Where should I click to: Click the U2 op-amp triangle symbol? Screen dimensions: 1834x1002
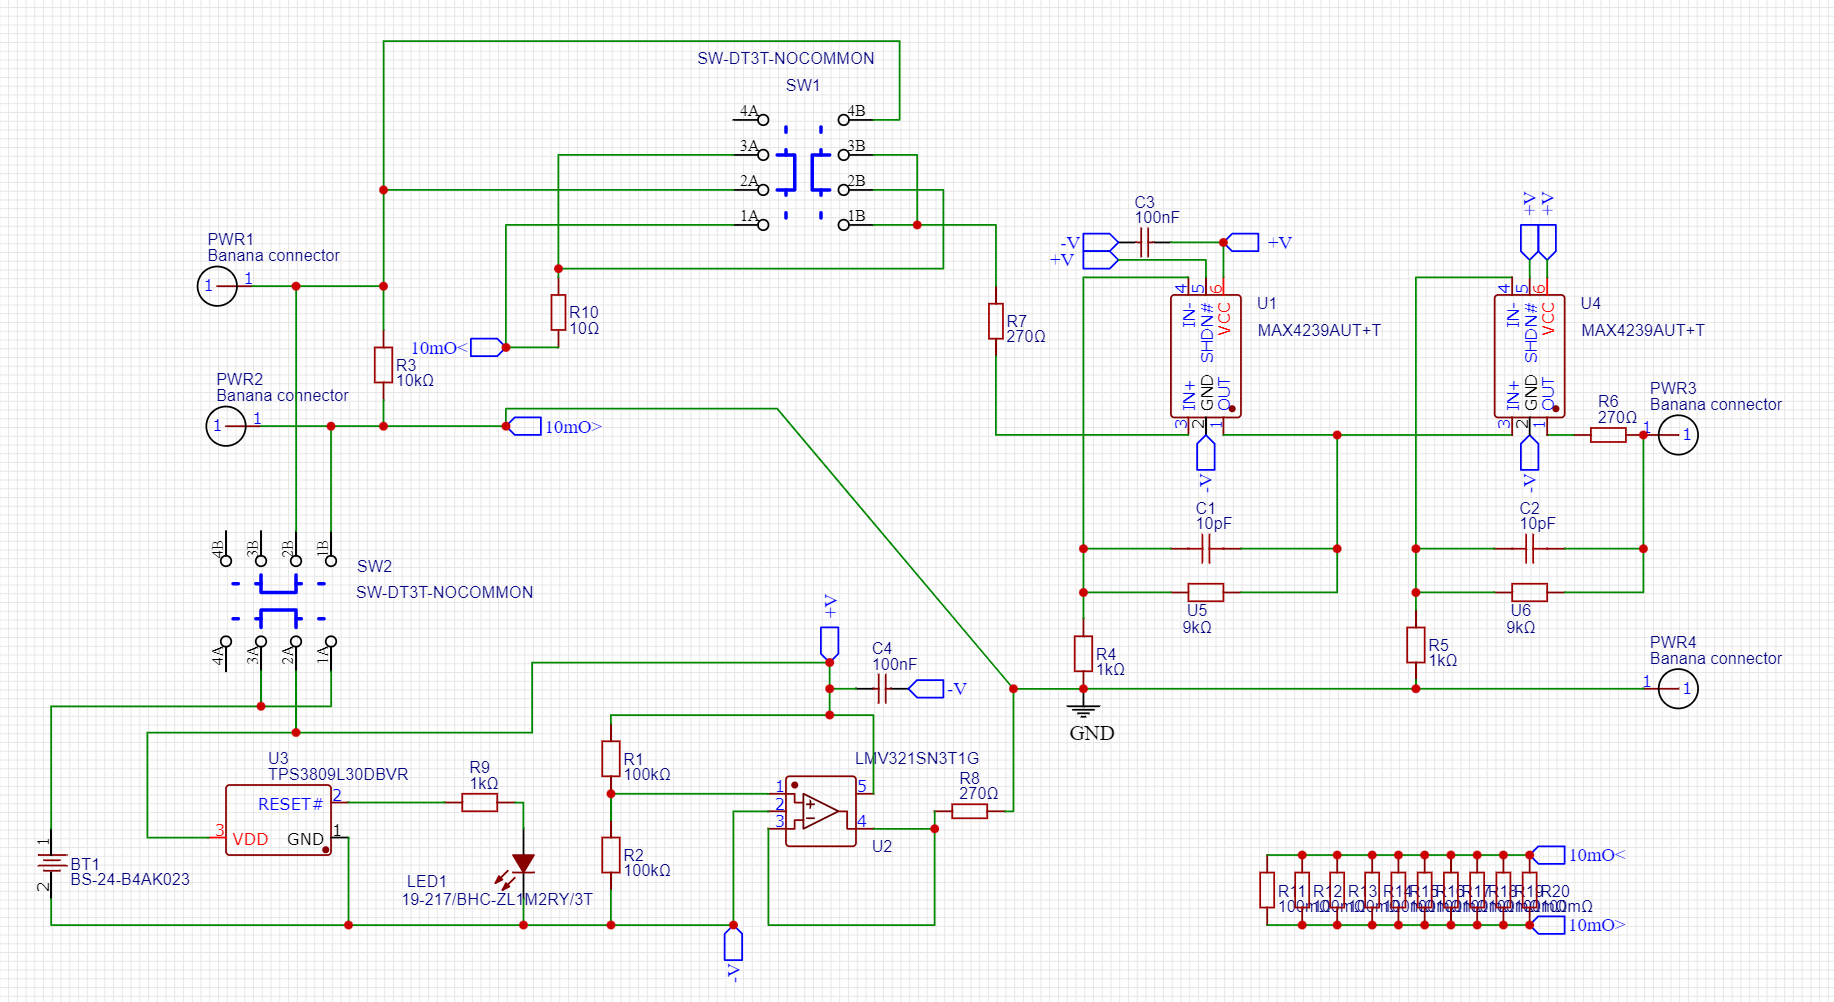pyautogui.click(x=821, y=811)
